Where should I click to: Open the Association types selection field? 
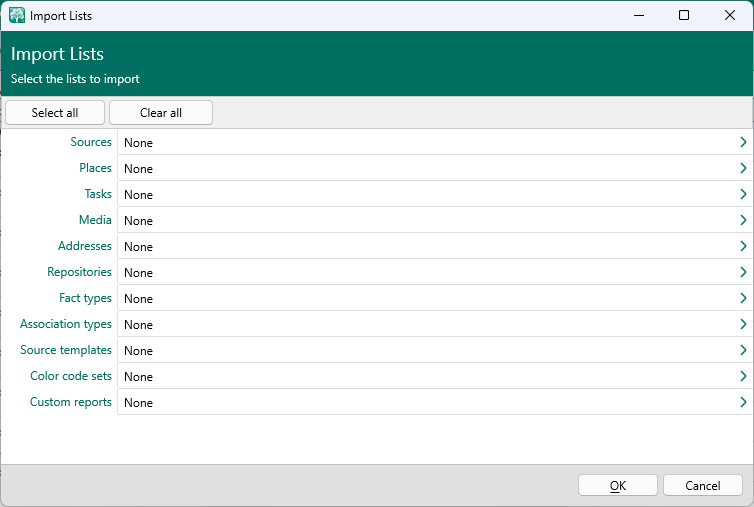coord(434,324)
